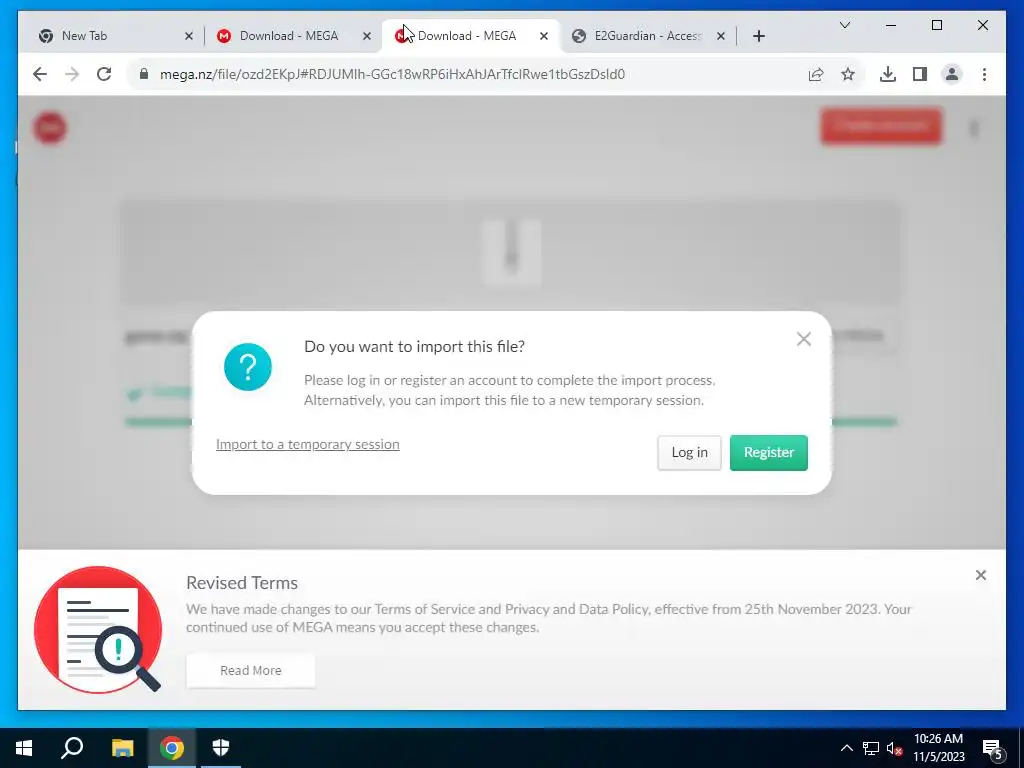Open Windows Security shield on taskbar
This screenshot has height=768, width=1024.
tap(221, 748)
